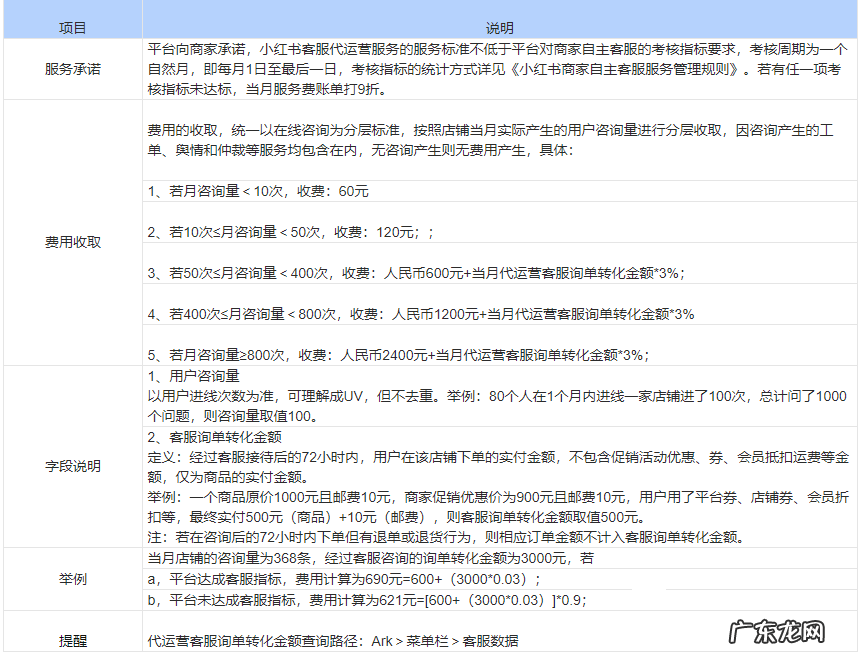Click the line charging 60元 for under 10 inquiries
The image size is (863, 661).
(x=258, y=191)
